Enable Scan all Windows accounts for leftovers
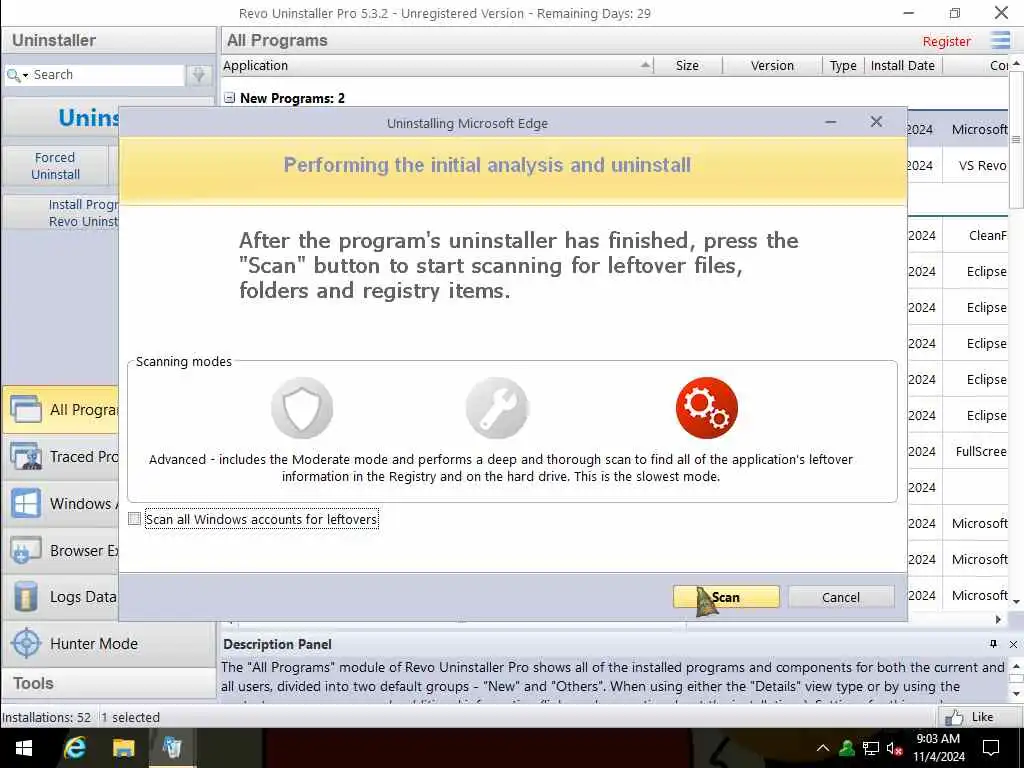This screenshot has height=768, width=1024. coord(135,519)
